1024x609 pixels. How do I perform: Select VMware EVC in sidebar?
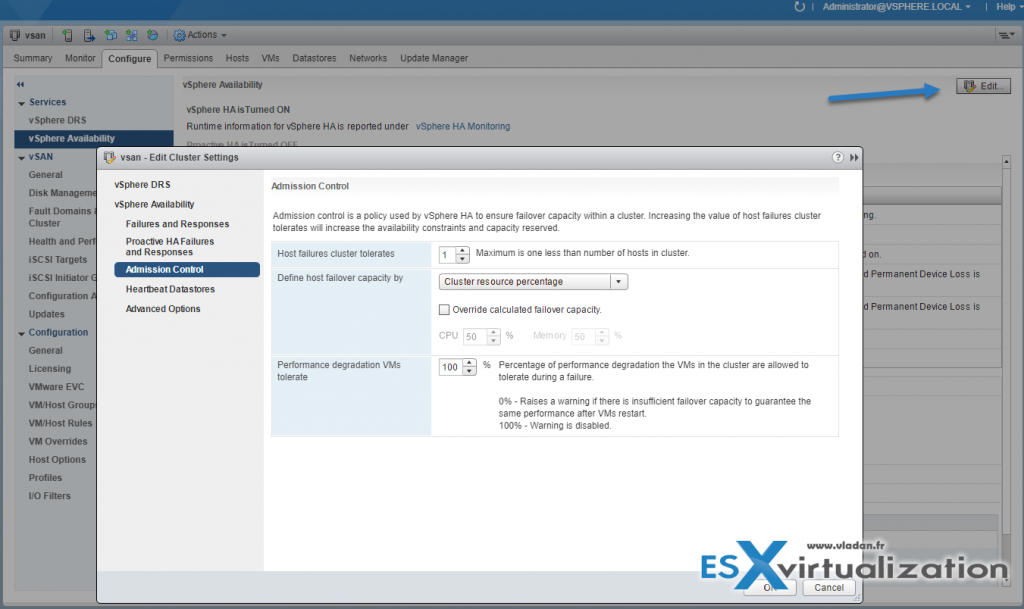tap(56, 387)
